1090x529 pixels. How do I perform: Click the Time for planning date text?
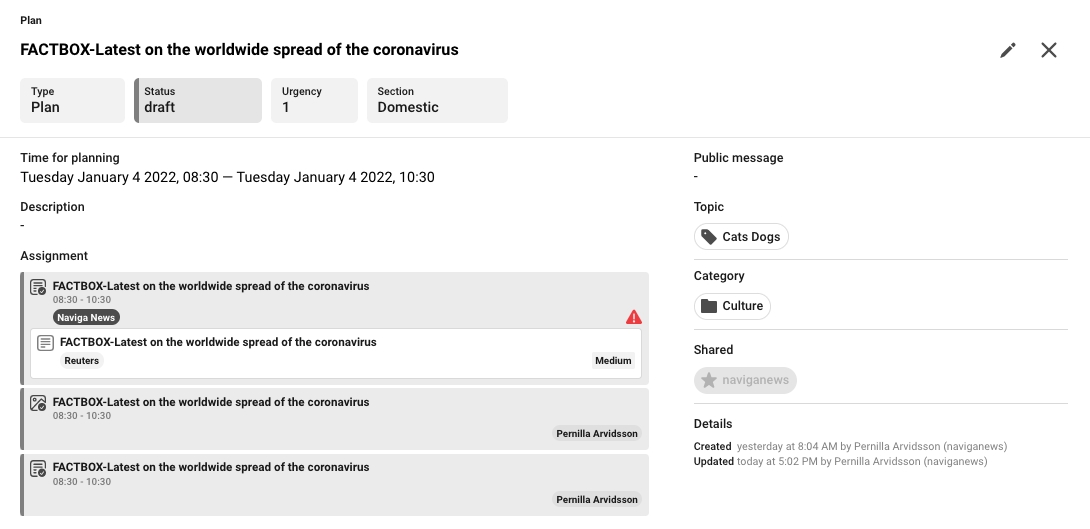click(227, 178)
